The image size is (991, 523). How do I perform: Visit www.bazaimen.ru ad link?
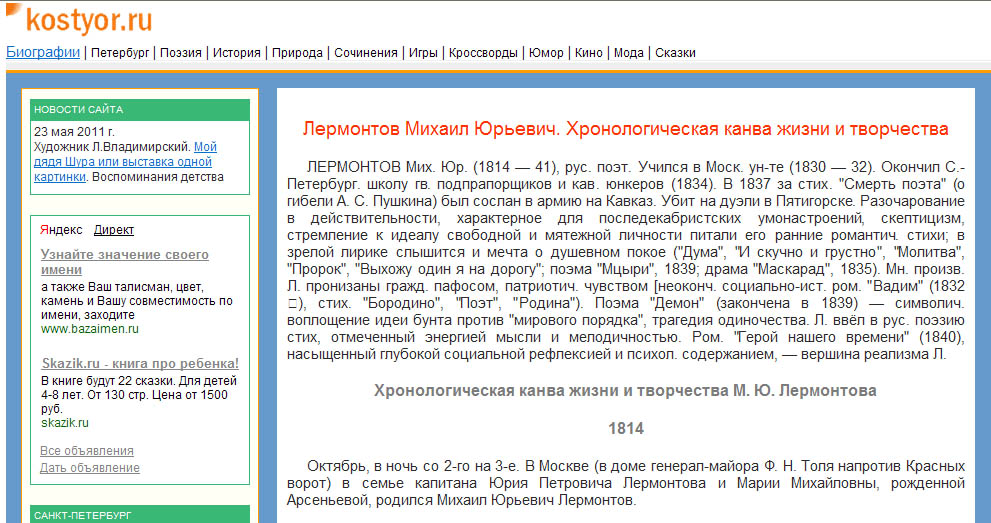tap(90, 329)
